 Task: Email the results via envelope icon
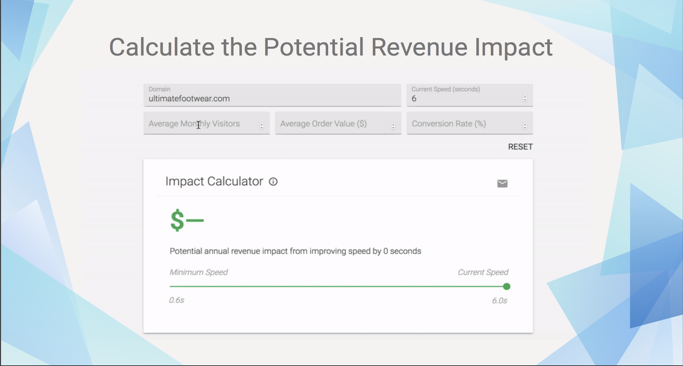(x=502, y=183)
